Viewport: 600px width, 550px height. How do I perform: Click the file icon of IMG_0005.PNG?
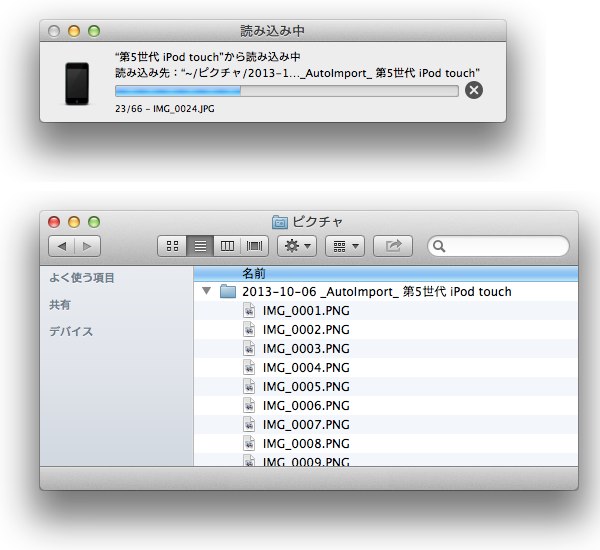click(249, 387)
